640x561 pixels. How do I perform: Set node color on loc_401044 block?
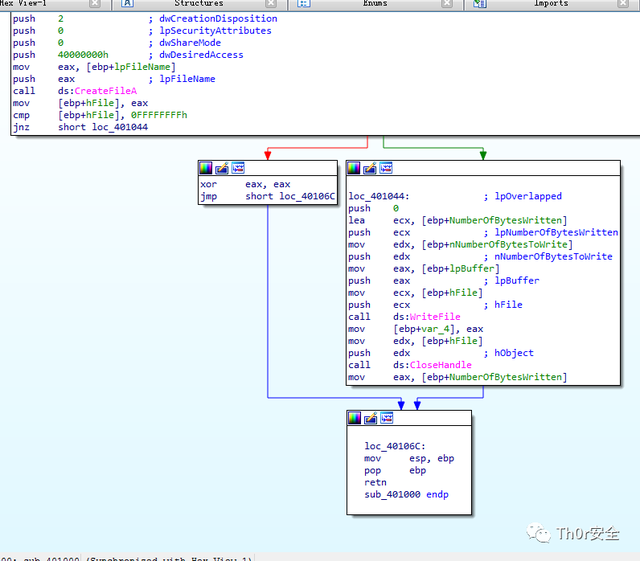(353, 168)
